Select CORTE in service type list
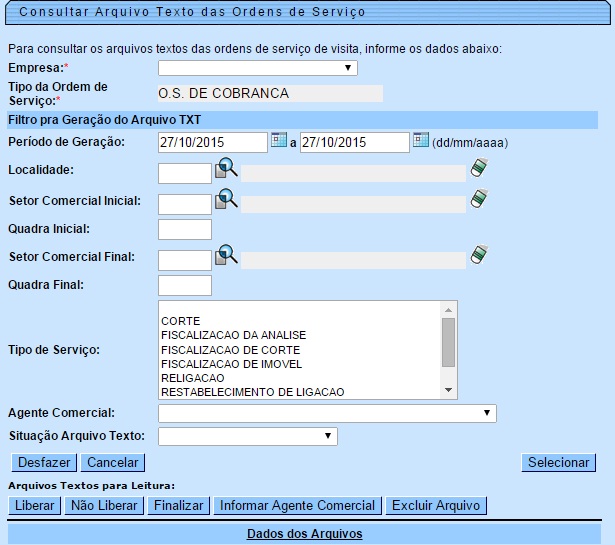The height and width of the screenshot is (545, 615). click(181, 320)
